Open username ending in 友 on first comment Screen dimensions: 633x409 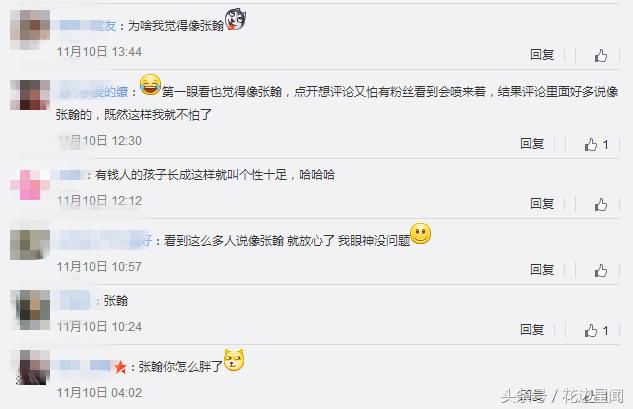(x=88, y=26)
